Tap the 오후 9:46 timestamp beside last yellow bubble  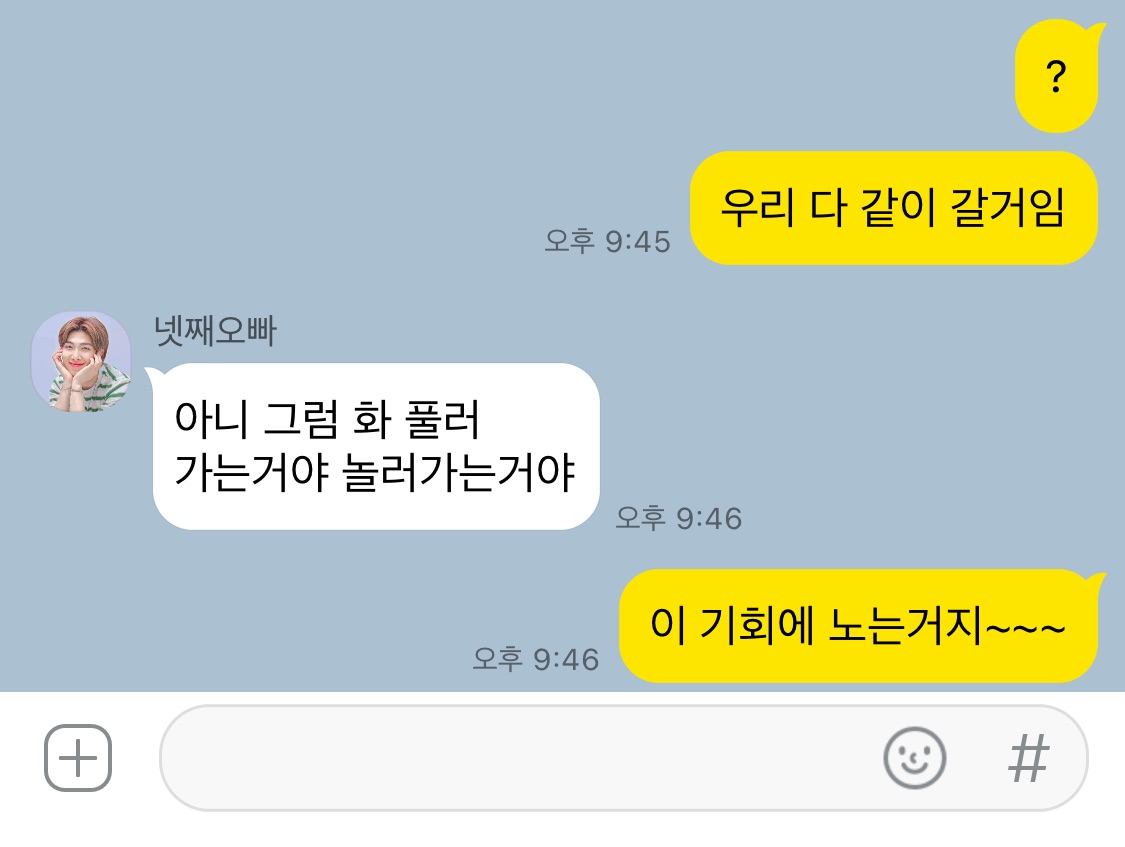tap(536, 659)
